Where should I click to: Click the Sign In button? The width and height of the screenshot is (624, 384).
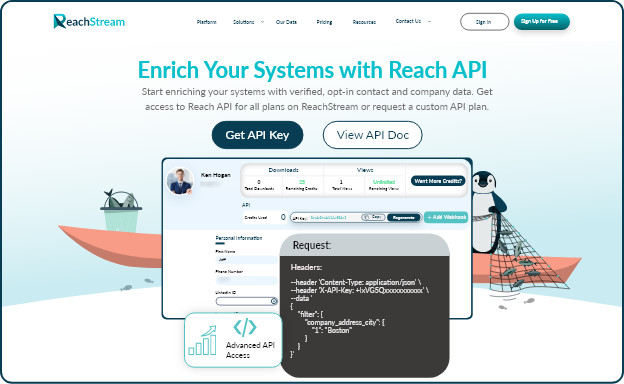click(x=484, y=22)
